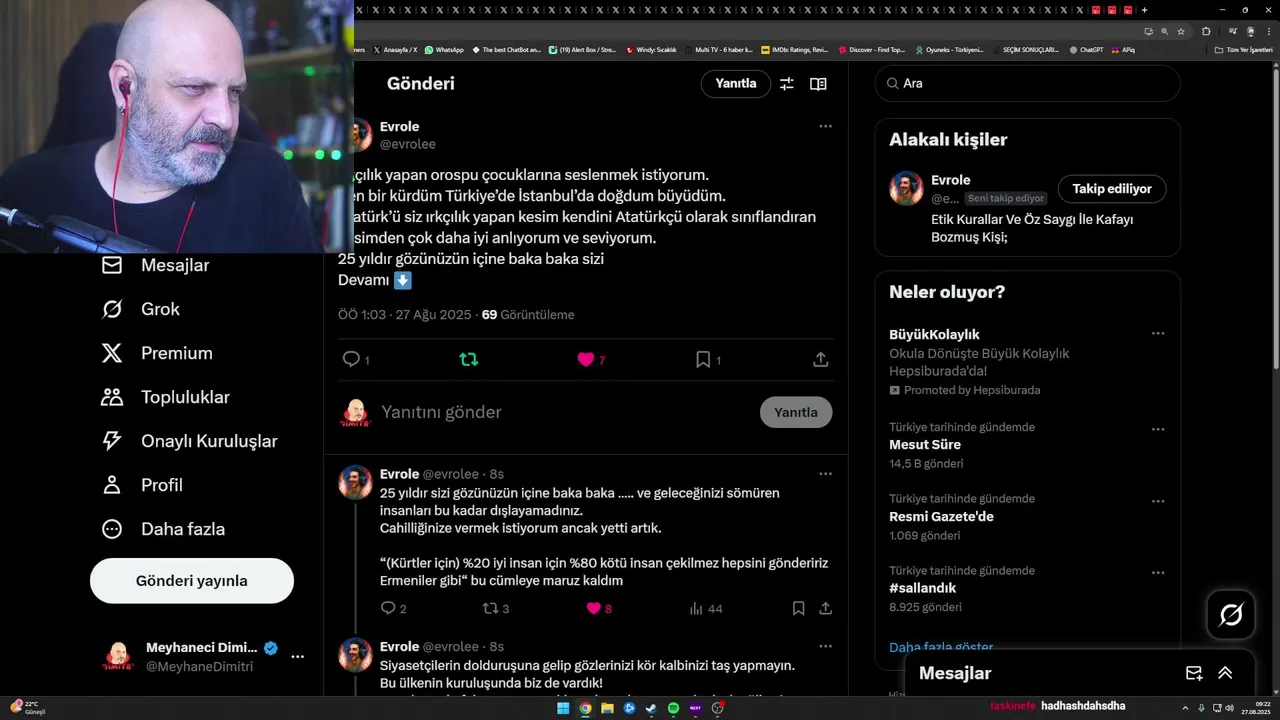This screenshot has height=720, width=1280.
Task: Open Evrole avatar on first thread reply
Action: coord(355,482)
